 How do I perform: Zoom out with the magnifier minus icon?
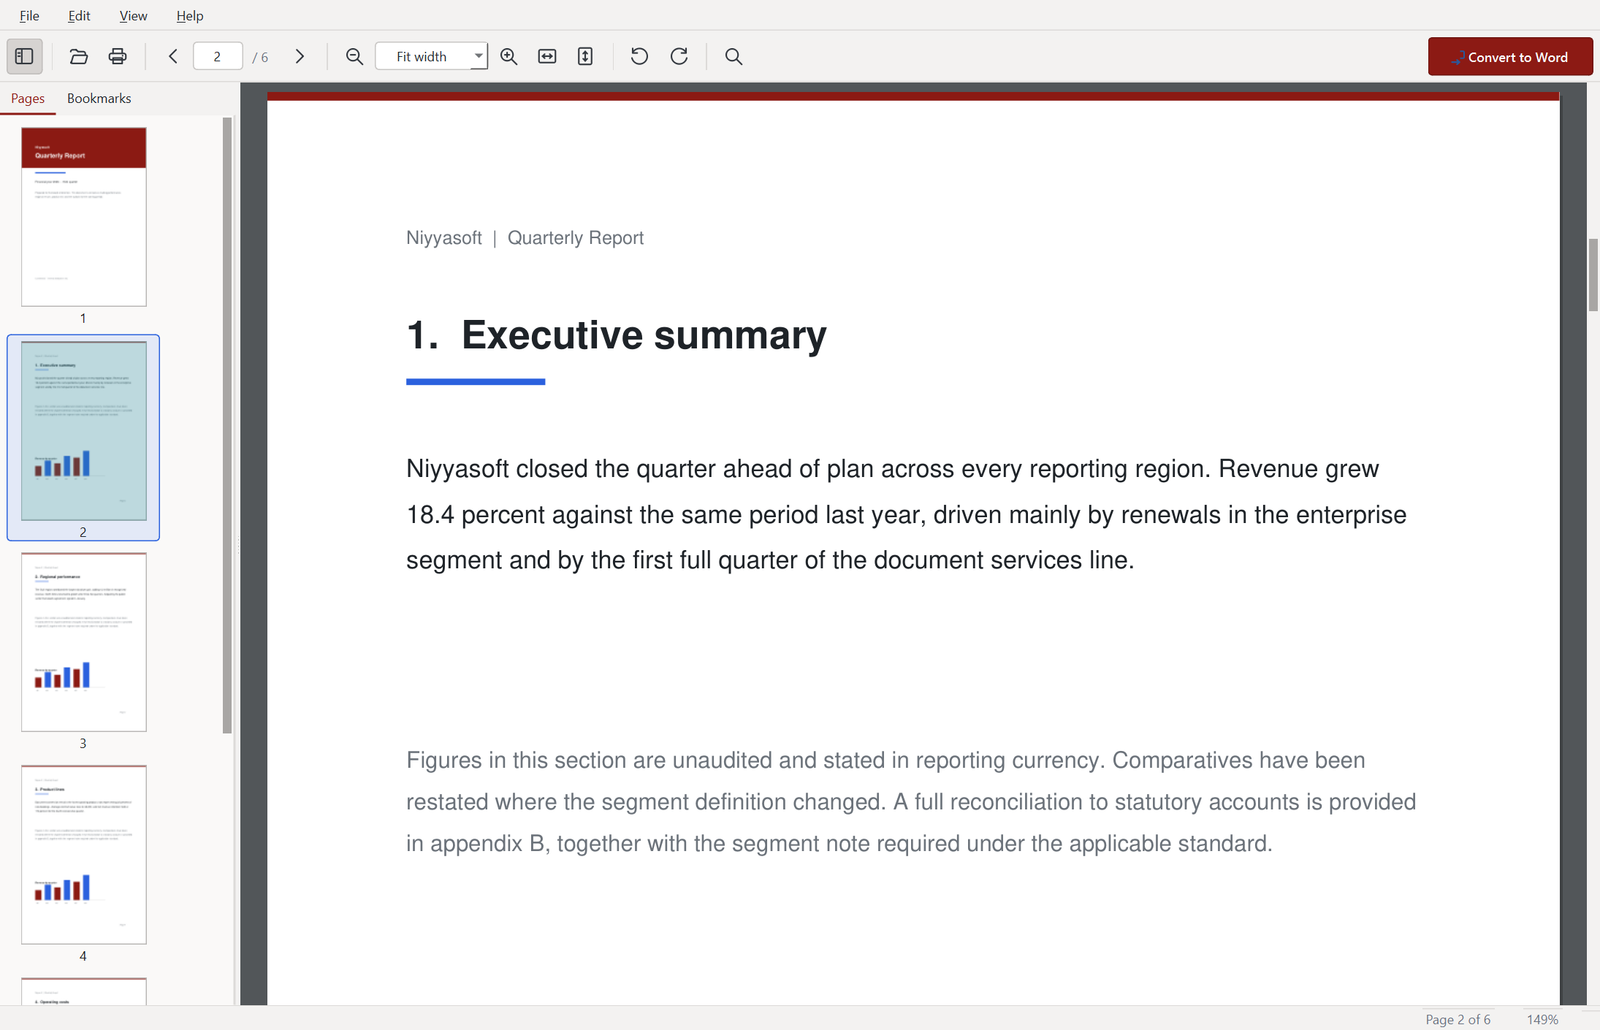point(354,57)
